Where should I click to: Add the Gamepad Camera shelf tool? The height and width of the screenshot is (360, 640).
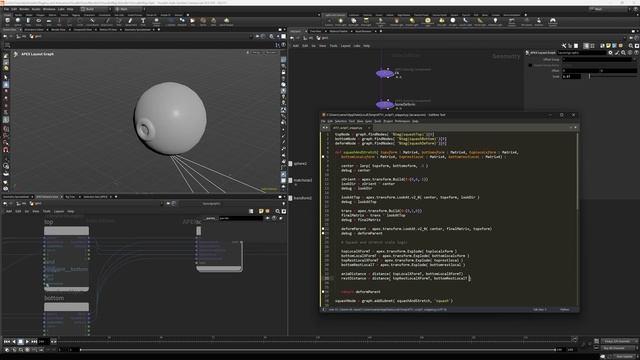click(x=553, y=21)
